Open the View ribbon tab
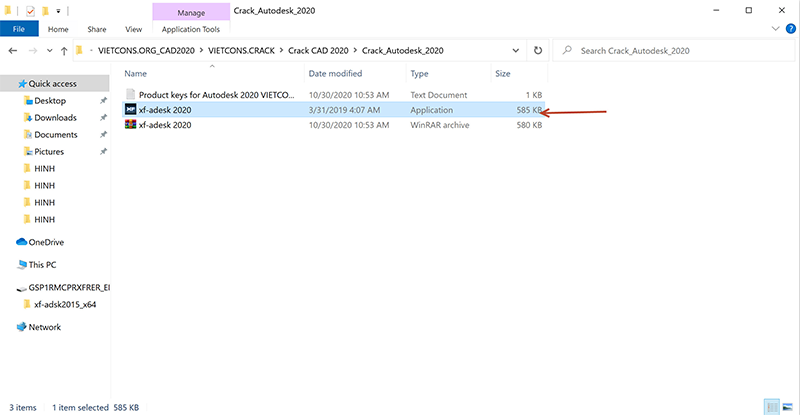Viewport: 800px width, 415px height. pos(134,29)
